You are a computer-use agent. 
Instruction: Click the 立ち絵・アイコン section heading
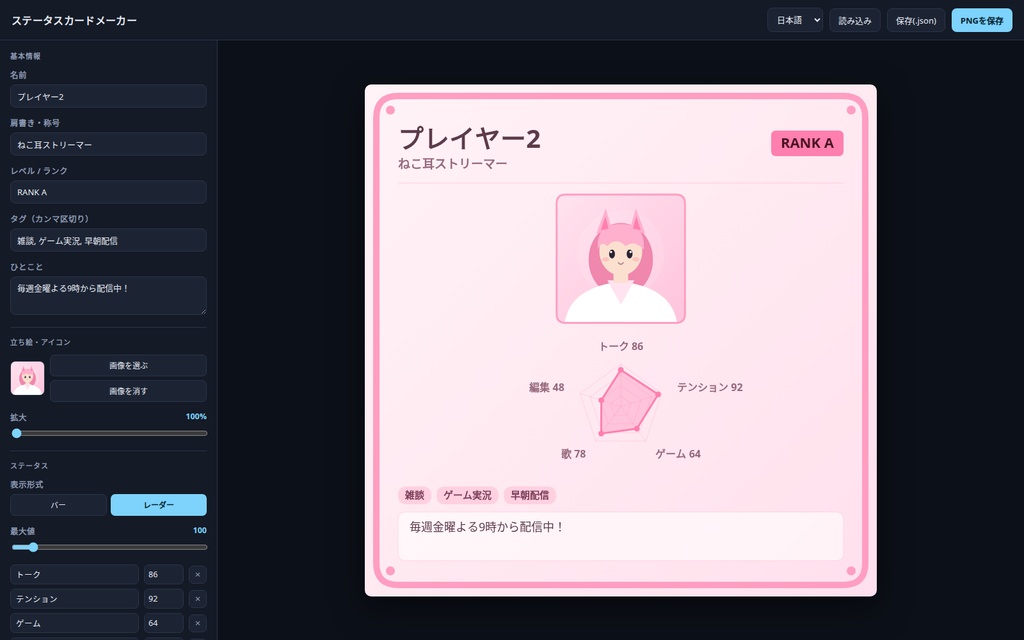tap(40, 342)
